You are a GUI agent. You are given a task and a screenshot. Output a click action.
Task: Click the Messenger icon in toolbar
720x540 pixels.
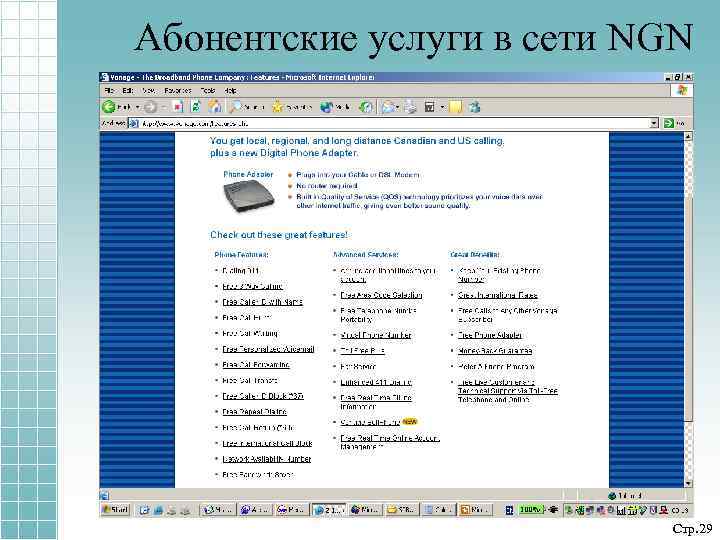click(474, 107)
